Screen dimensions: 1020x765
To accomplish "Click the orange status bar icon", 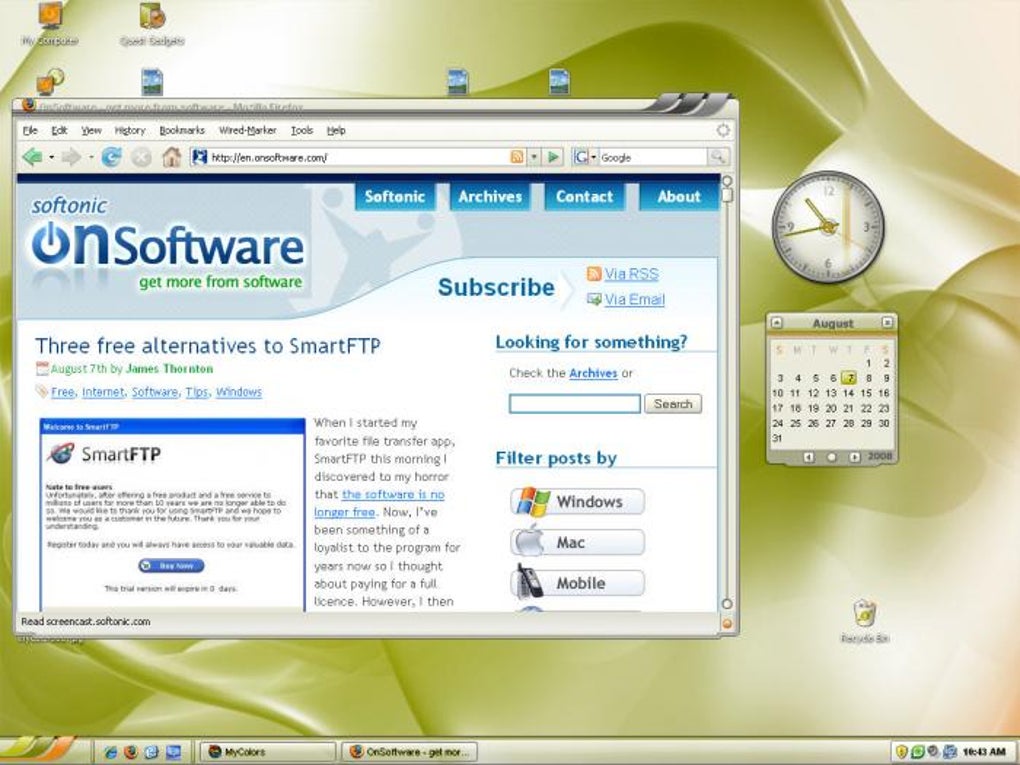I will click(727, 623).
